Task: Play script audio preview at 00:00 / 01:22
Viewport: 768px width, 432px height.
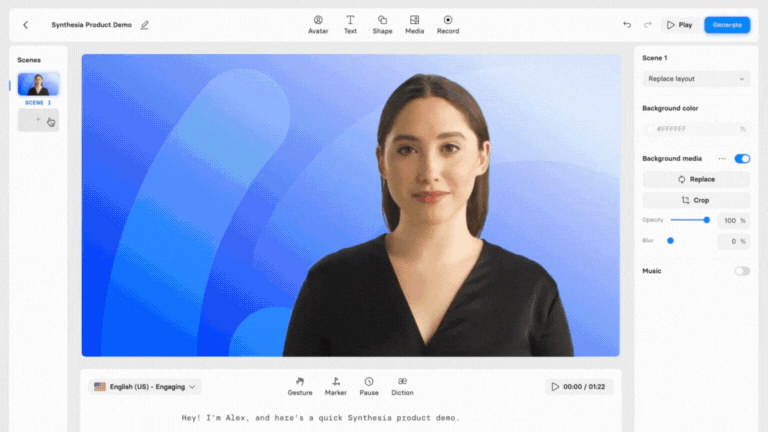Action: [578, 387]
